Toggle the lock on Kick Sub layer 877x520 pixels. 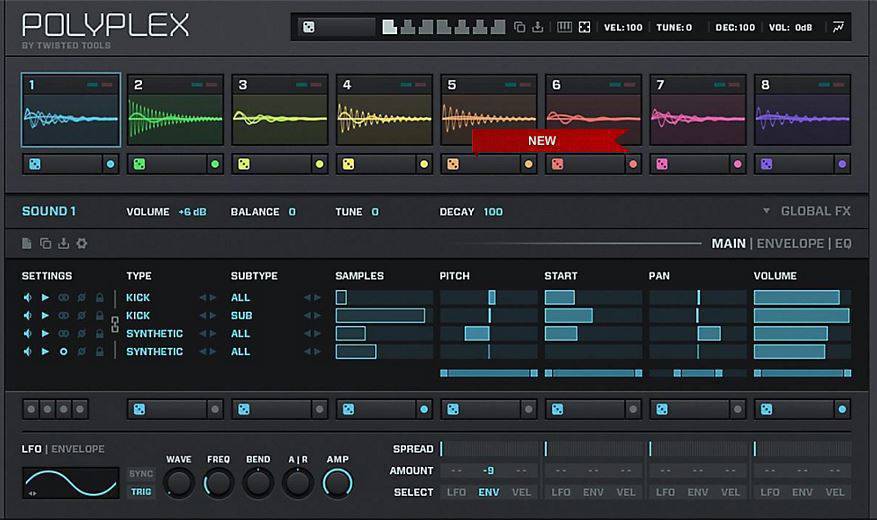coord(100,315)
